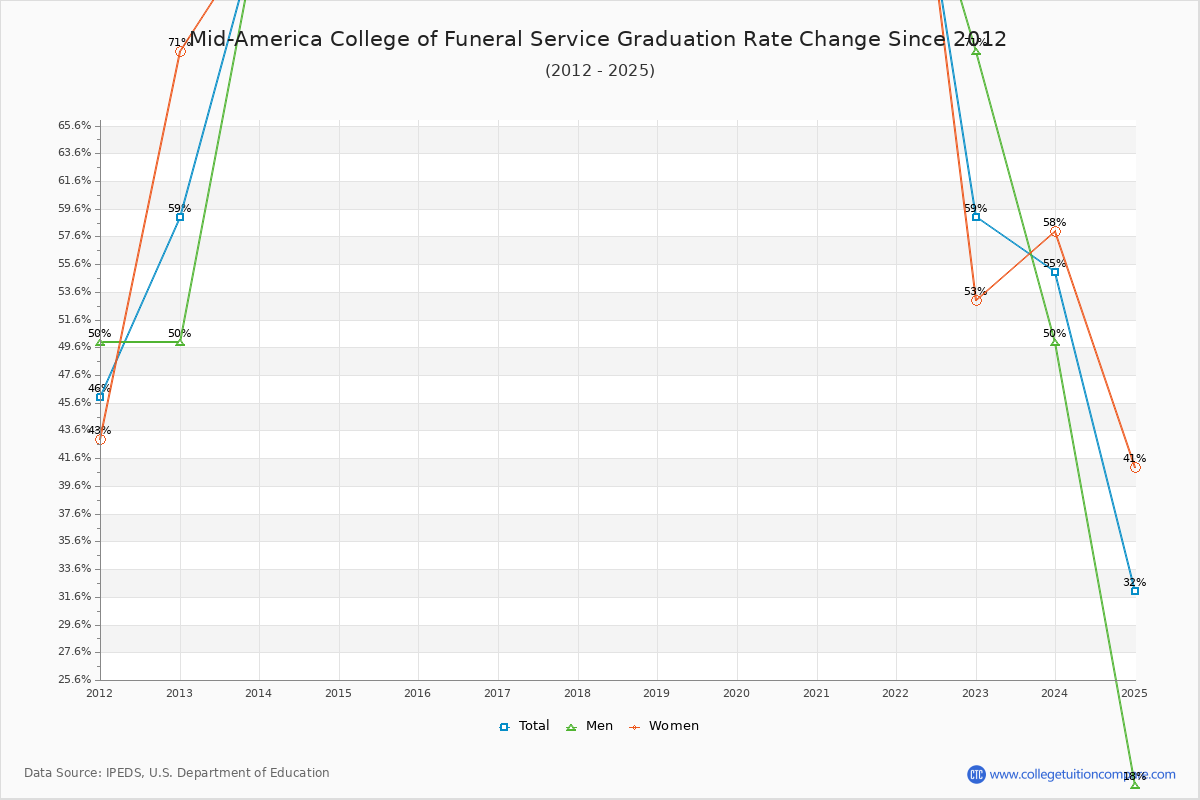Click the 55.6% y-axis label

[x=75, y=264]
